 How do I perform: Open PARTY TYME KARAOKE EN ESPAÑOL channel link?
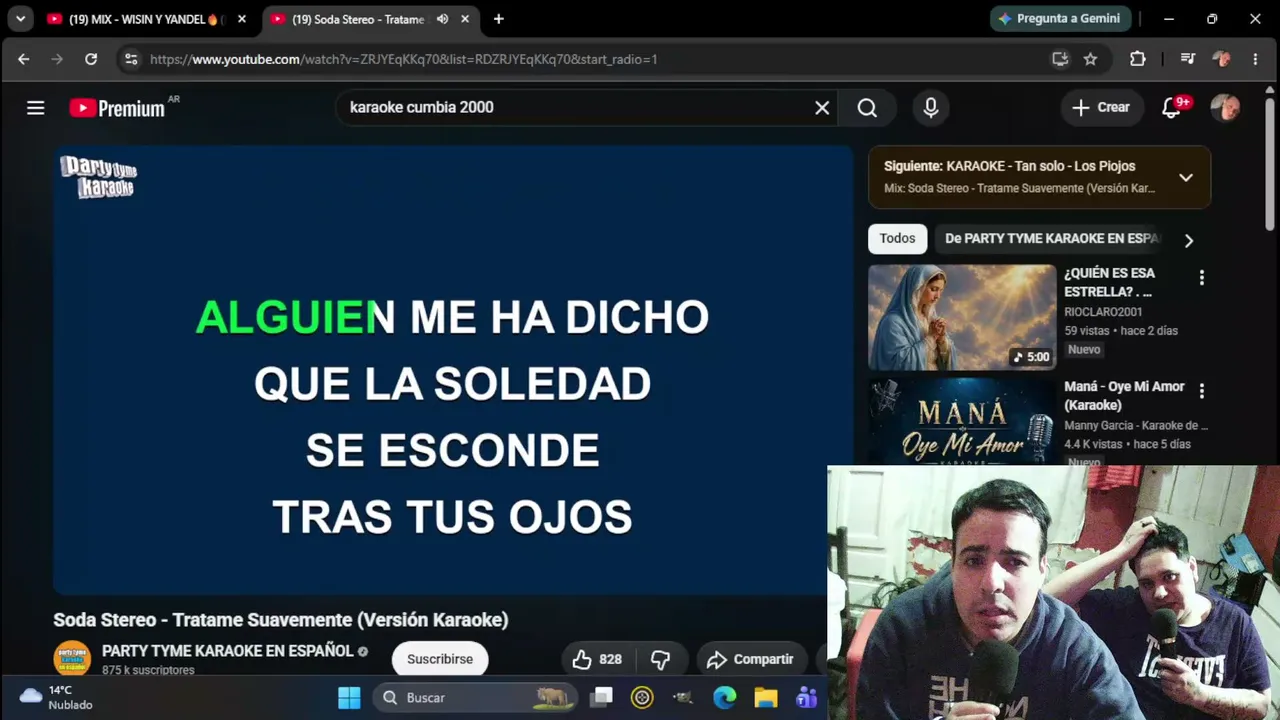(228, 651)
